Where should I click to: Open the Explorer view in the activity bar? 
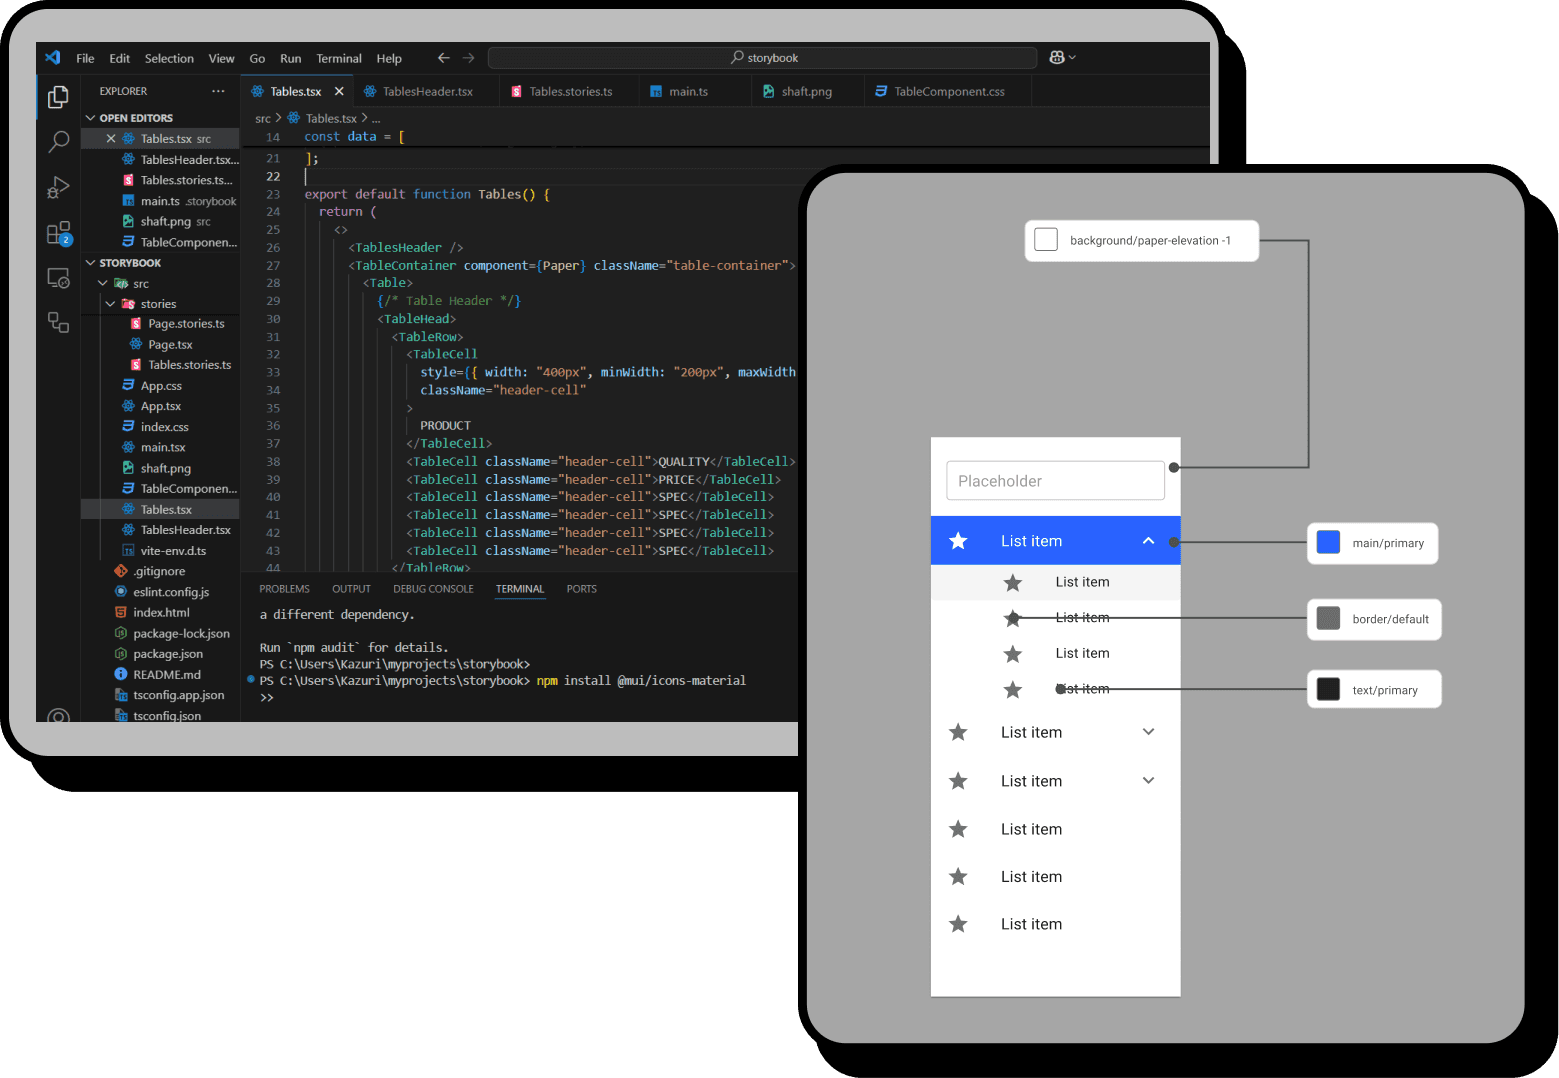pos(59,97)
